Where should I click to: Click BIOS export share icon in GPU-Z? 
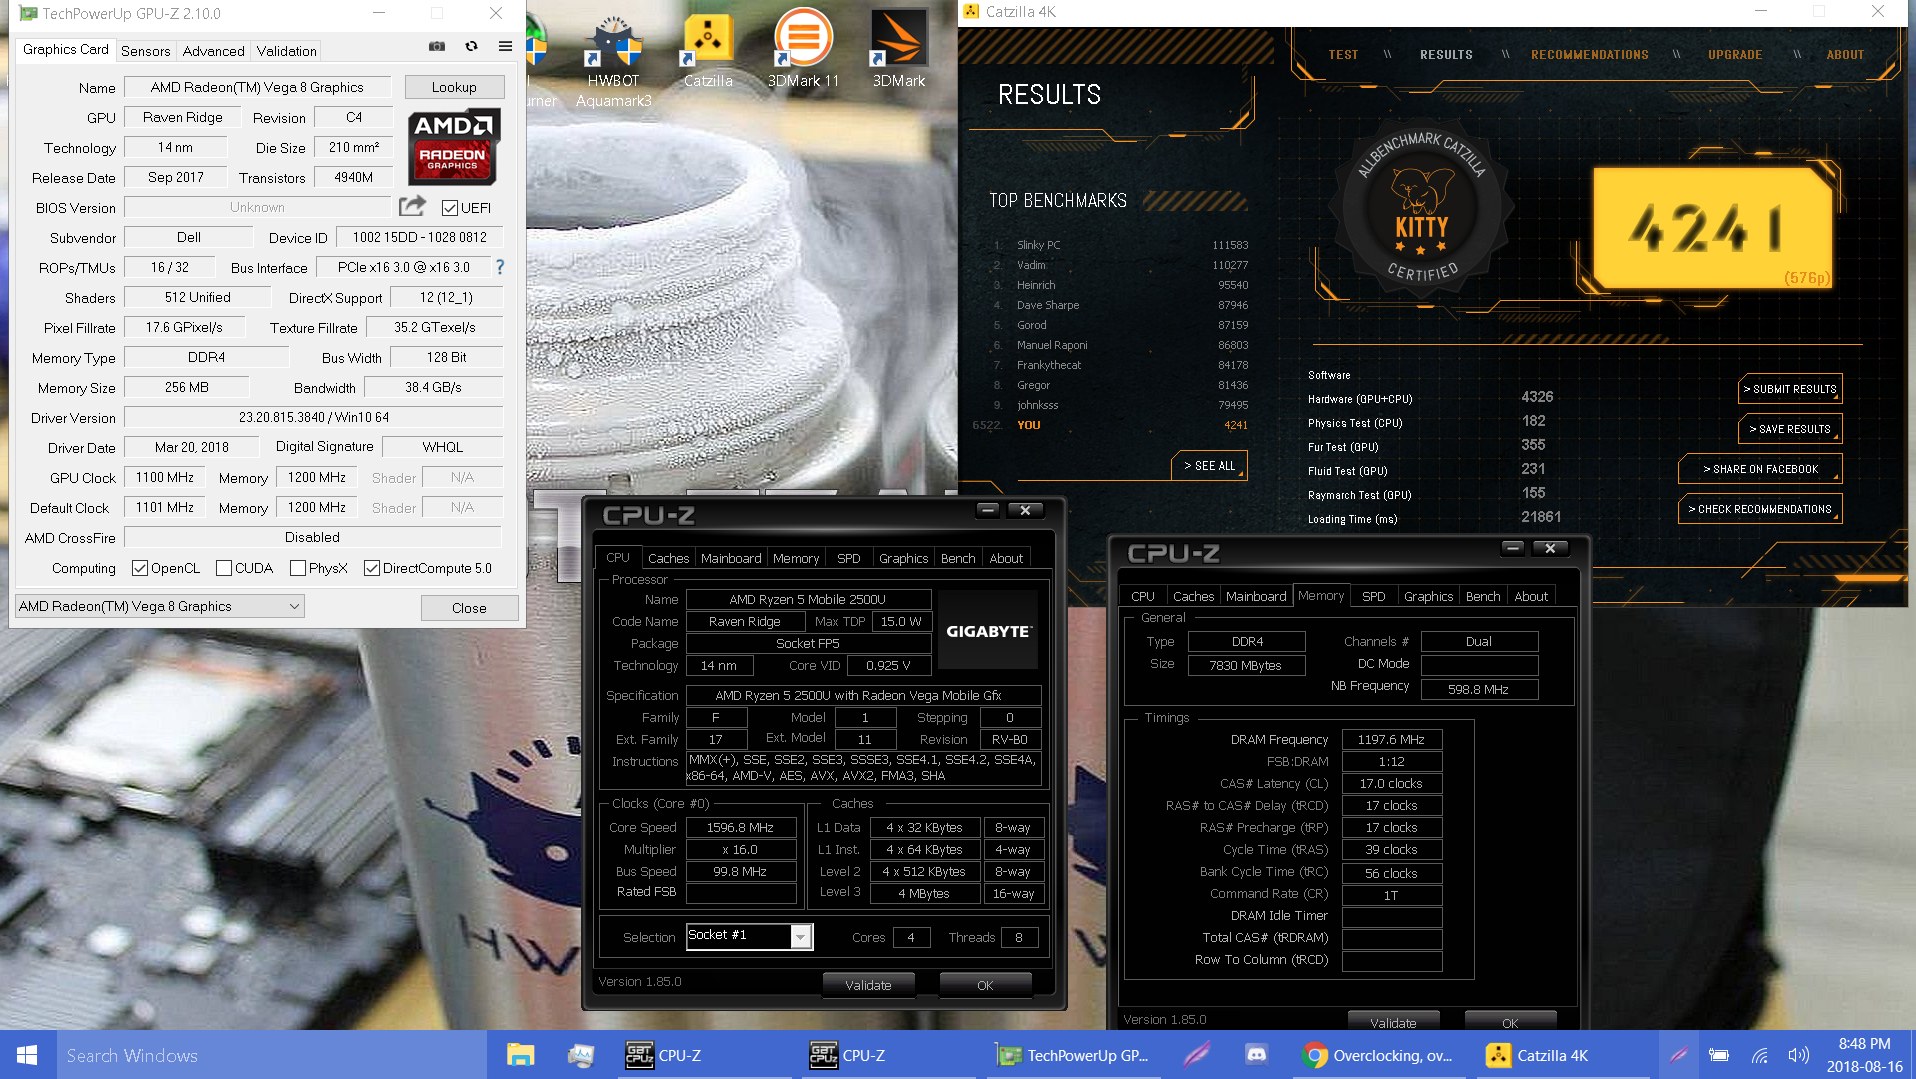412,206
